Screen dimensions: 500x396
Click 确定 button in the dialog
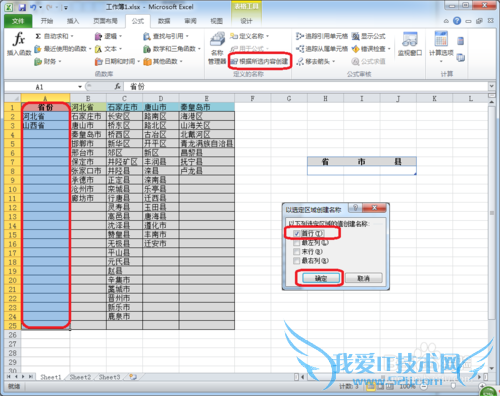click(x=321, y=278)
